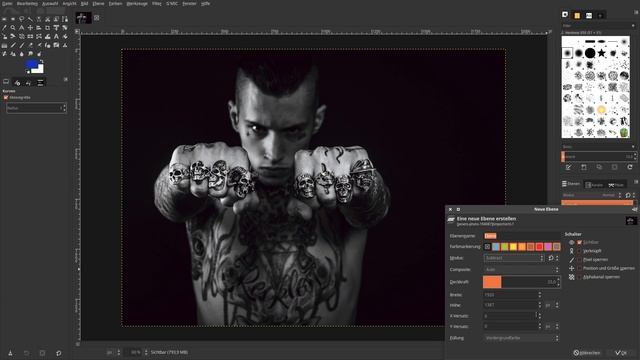Pick the blue Farbmarkierung swatch
This screenshot has height=360, width=640.
[x=496, y=247]
